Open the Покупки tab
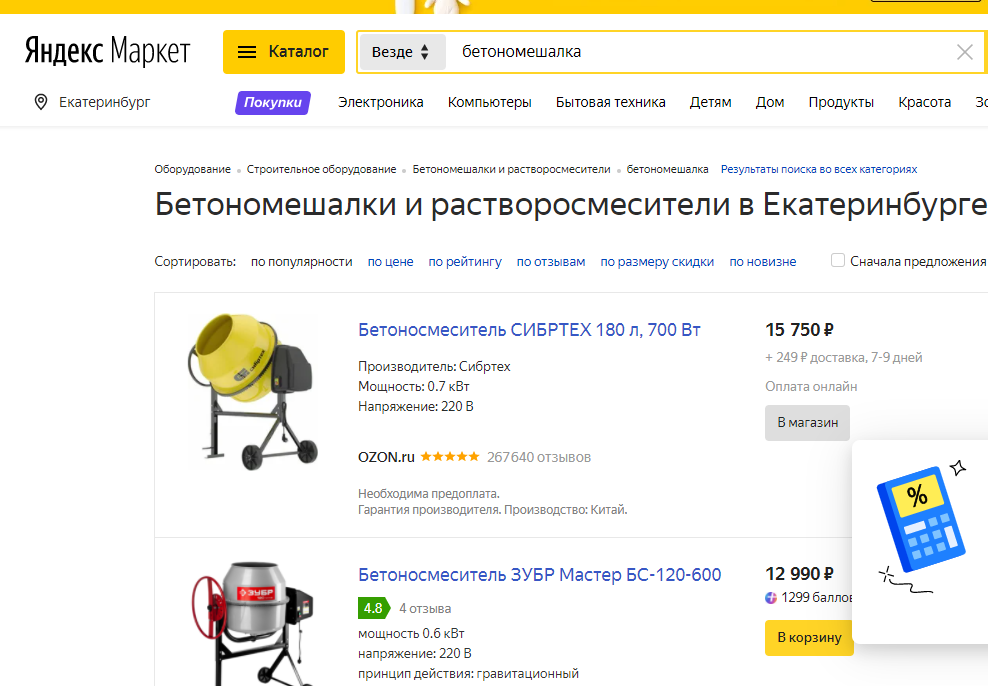 [273, 102]
